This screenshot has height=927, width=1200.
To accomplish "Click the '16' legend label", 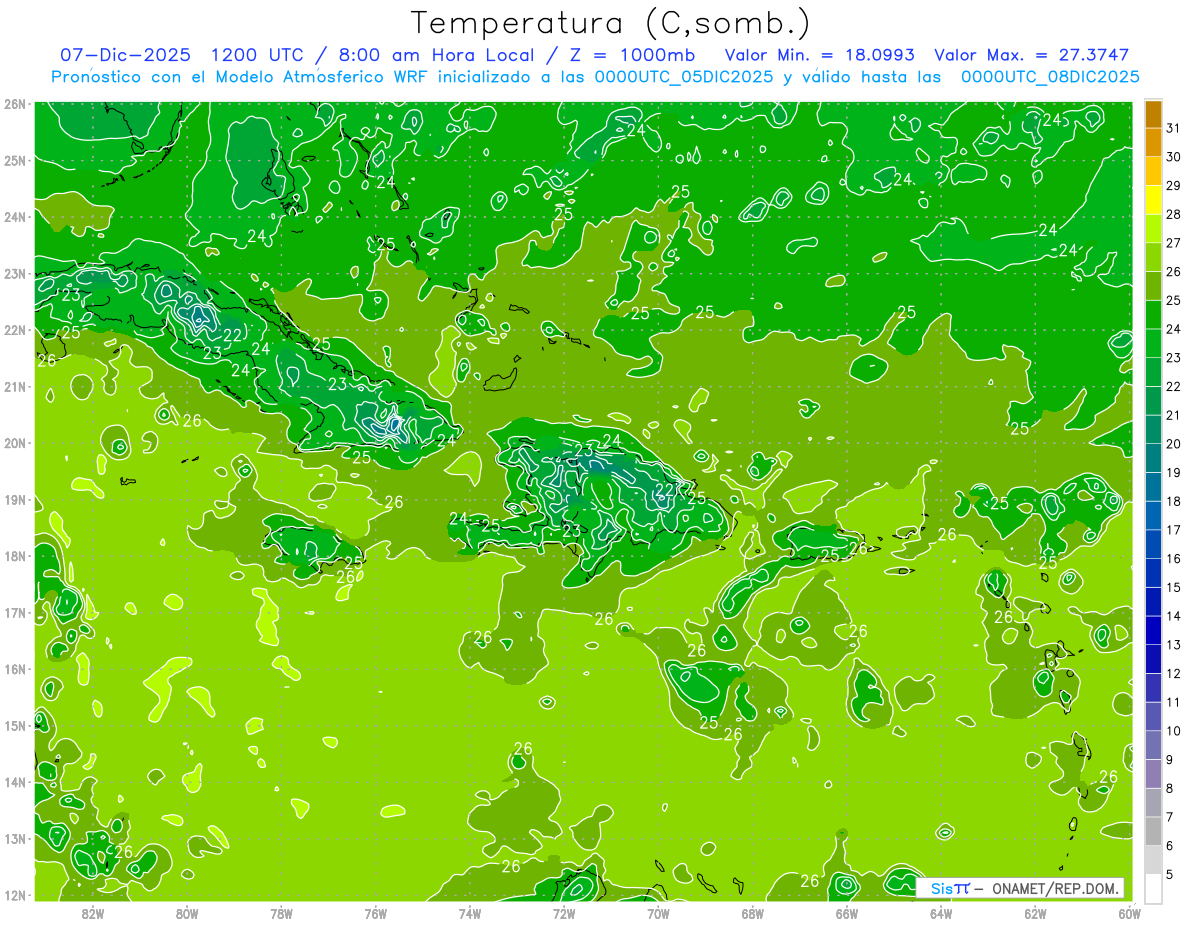I will [x=1173, y=558].
